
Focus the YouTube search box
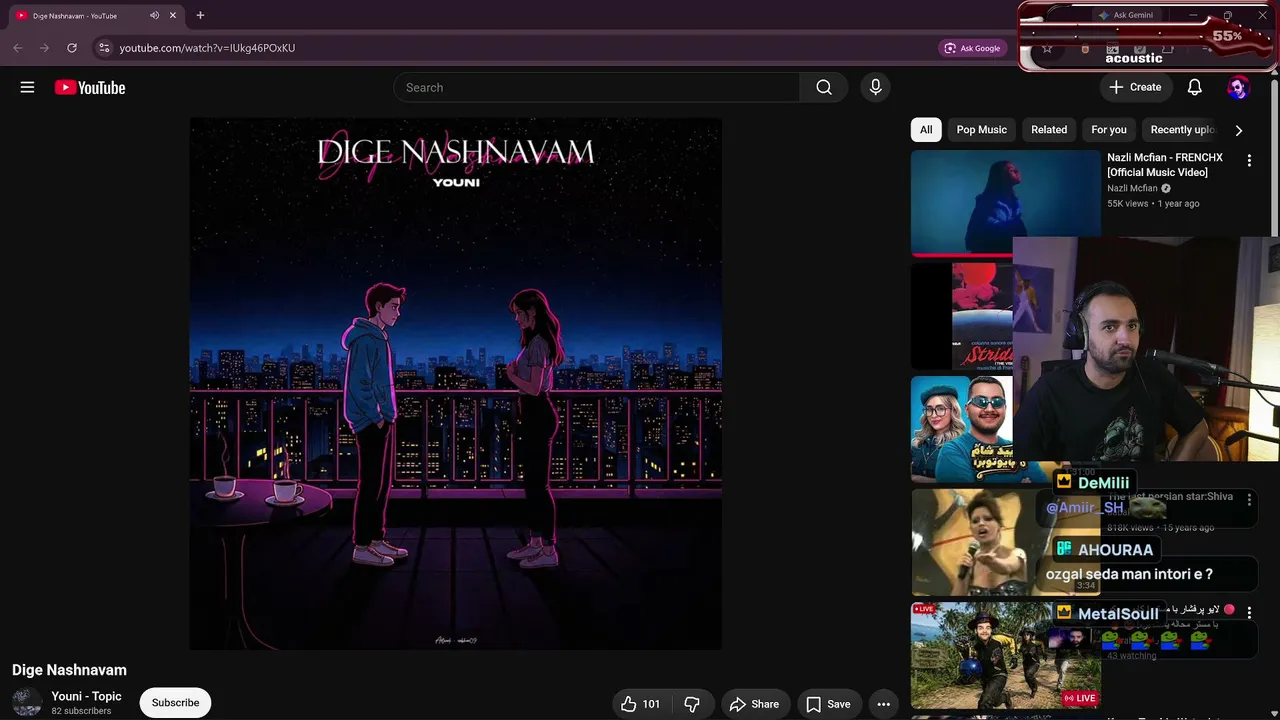597,87
